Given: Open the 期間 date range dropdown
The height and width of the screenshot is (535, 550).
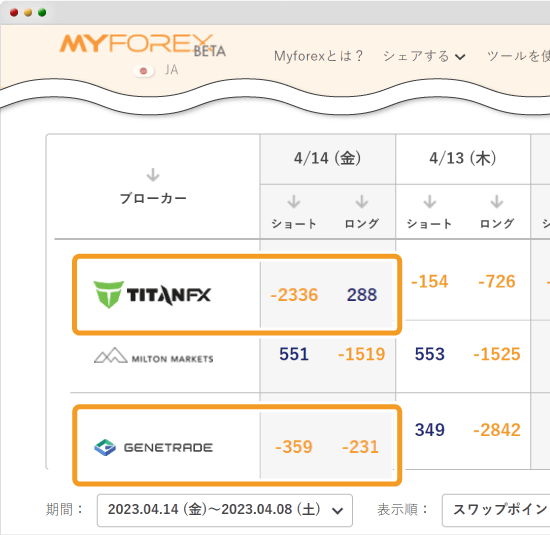Looking at the screenshot, I should (x=225, y=510).
